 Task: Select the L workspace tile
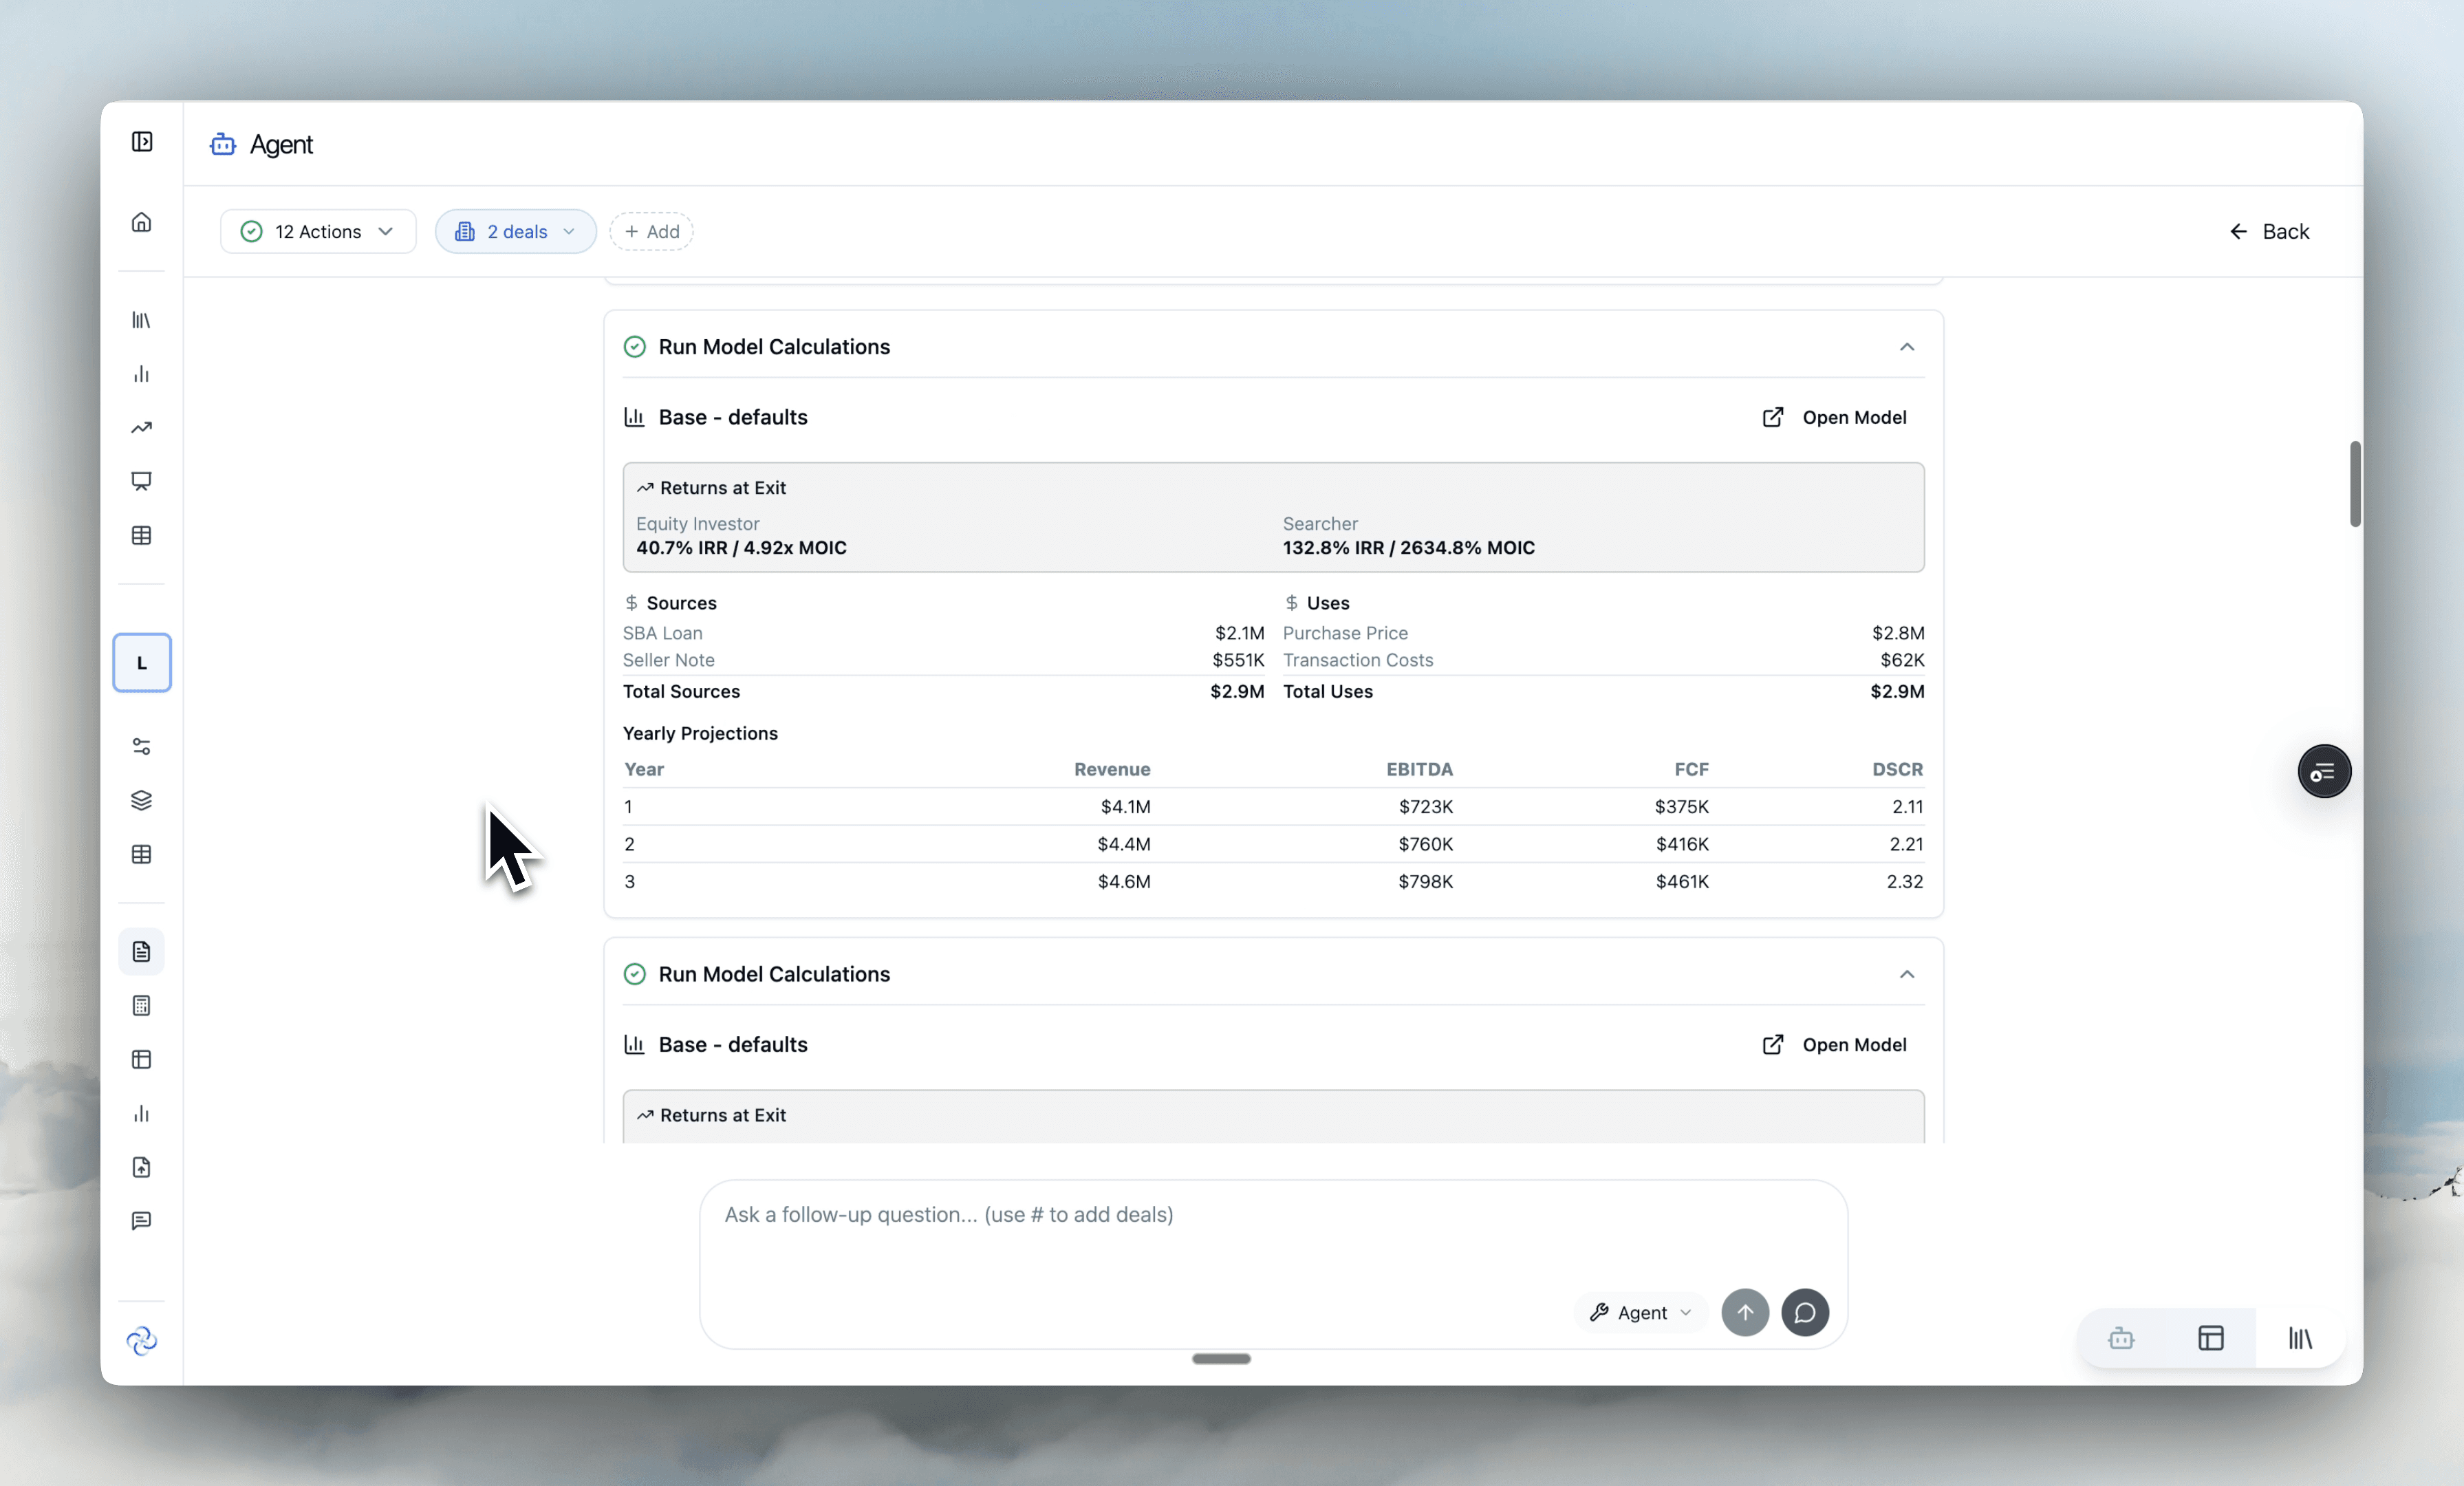point(141,662)
